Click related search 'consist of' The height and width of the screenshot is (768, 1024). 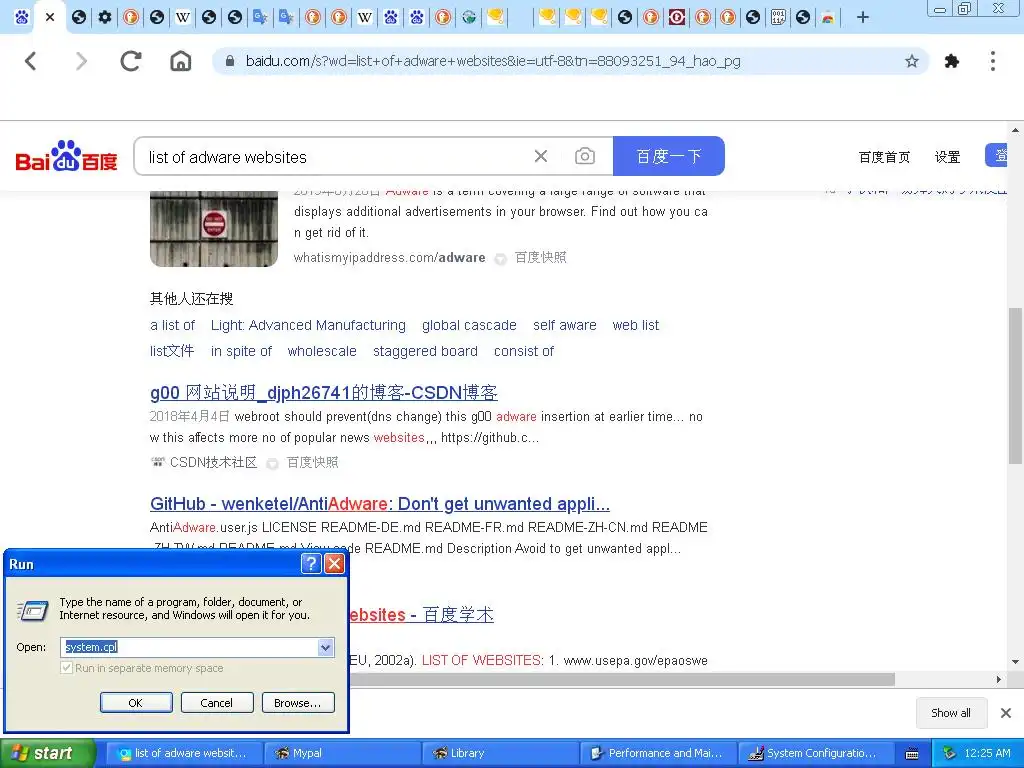coord(524,351)
